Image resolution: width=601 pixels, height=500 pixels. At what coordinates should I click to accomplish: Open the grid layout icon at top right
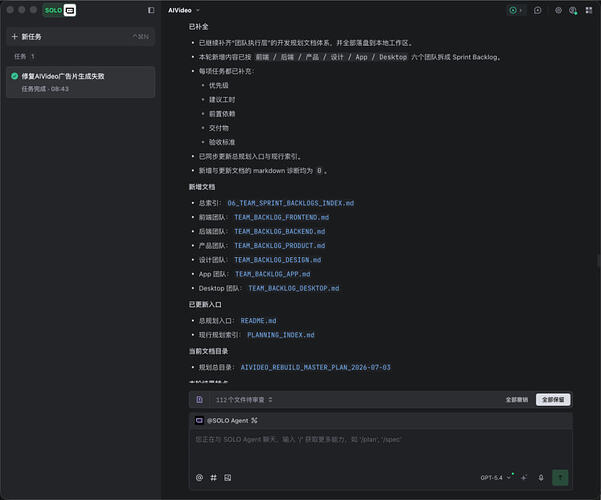point(589,10)
